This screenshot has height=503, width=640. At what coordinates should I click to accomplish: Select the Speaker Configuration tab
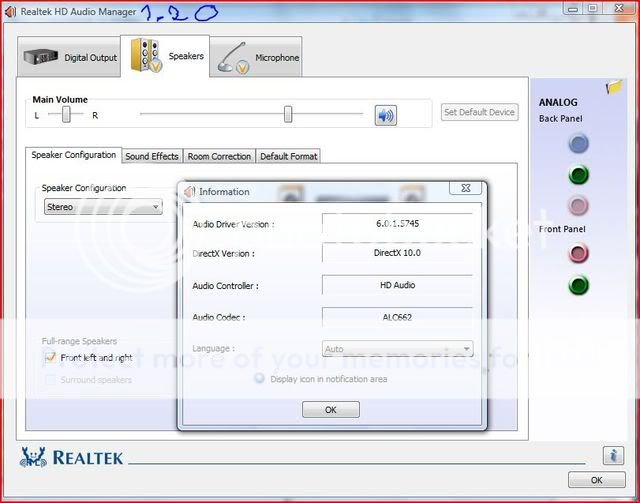pos(73,155)
